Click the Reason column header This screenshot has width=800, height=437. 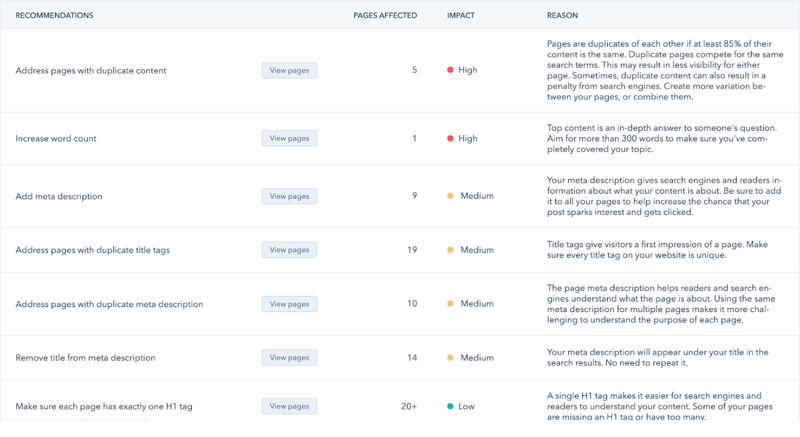pos(562,15)
